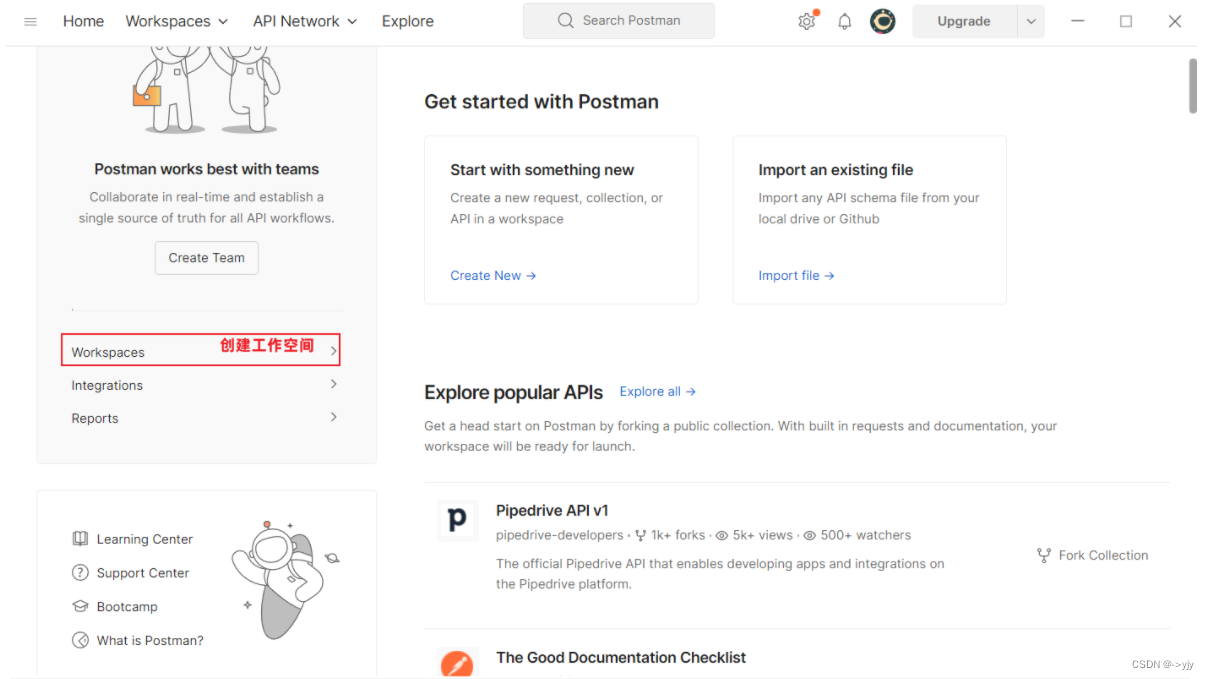This screenshot has width=1209, height=679.
Task: Click the Pipedrive API logo thumbnail
Action: (457, 521)
